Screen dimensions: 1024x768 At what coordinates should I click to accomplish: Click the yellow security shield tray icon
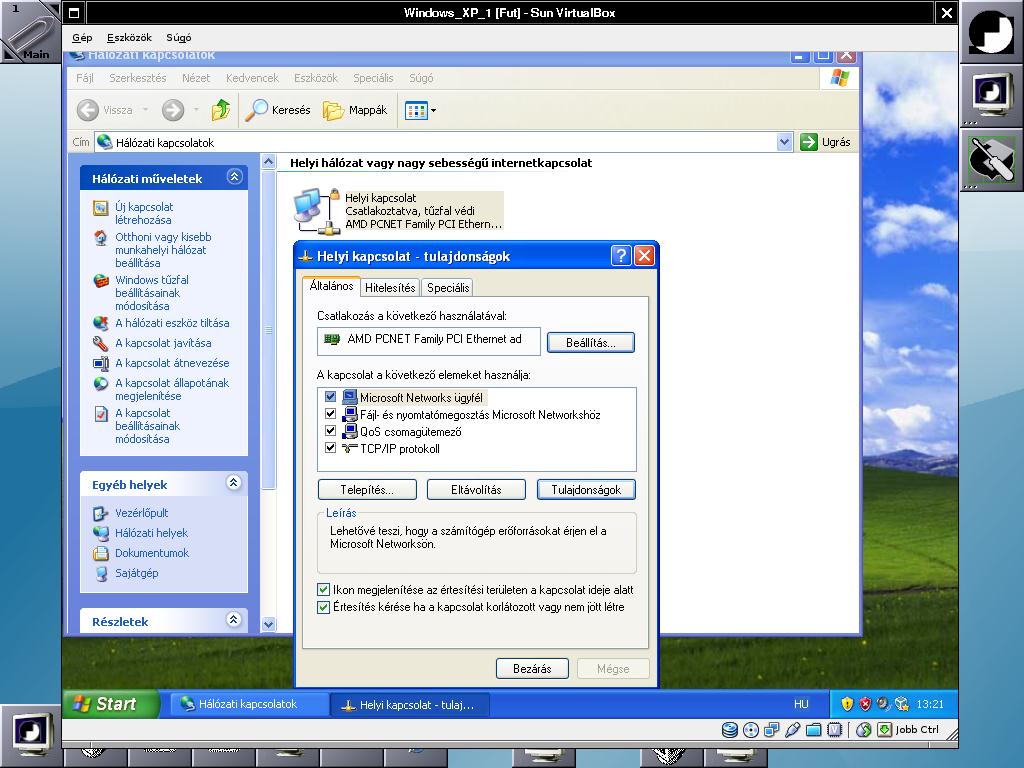(x=847, y=704)
